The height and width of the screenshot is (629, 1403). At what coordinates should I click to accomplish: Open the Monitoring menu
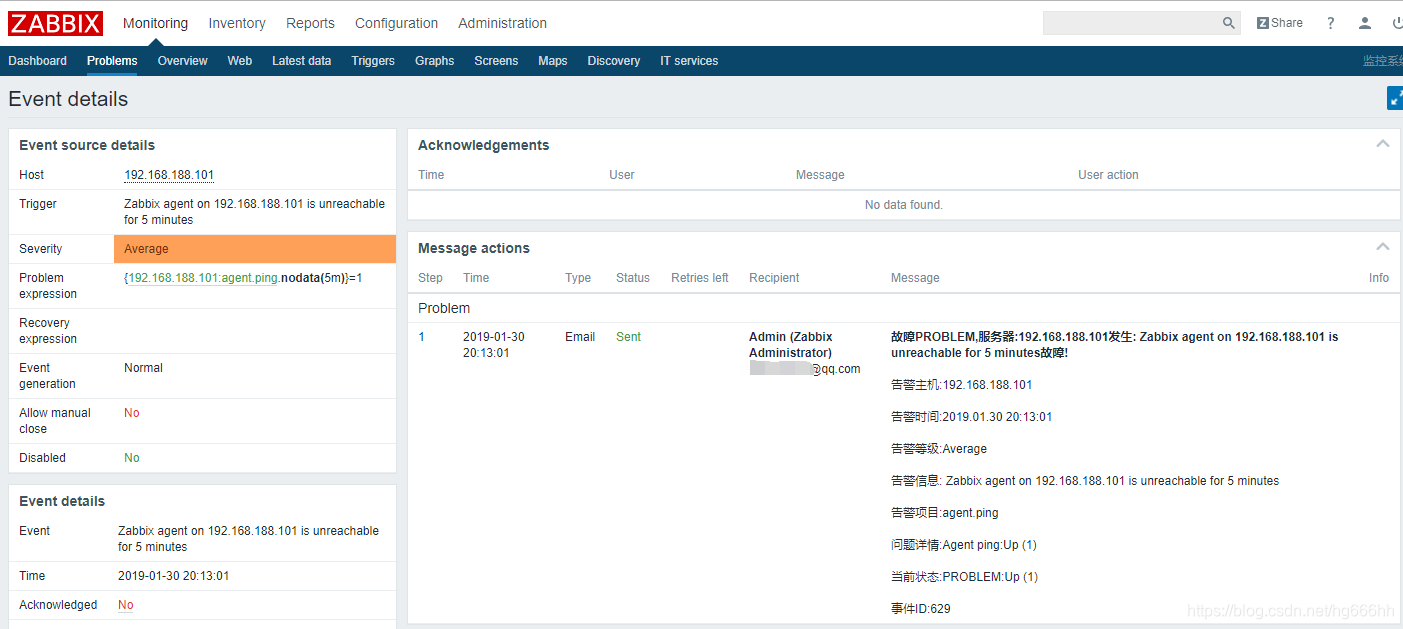(155, 23)
